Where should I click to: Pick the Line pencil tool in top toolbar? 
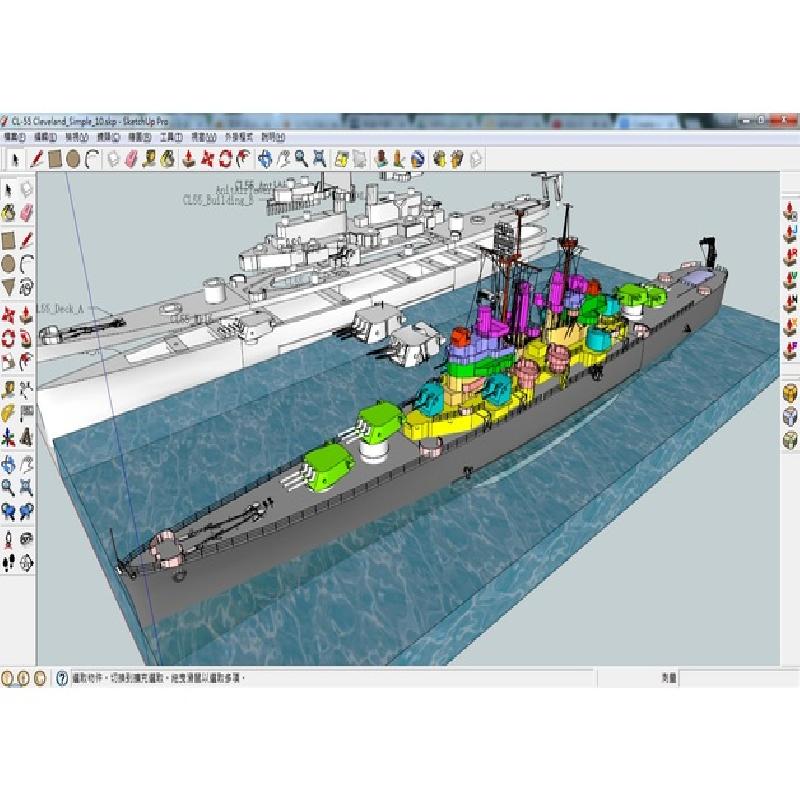pos(37,158)
